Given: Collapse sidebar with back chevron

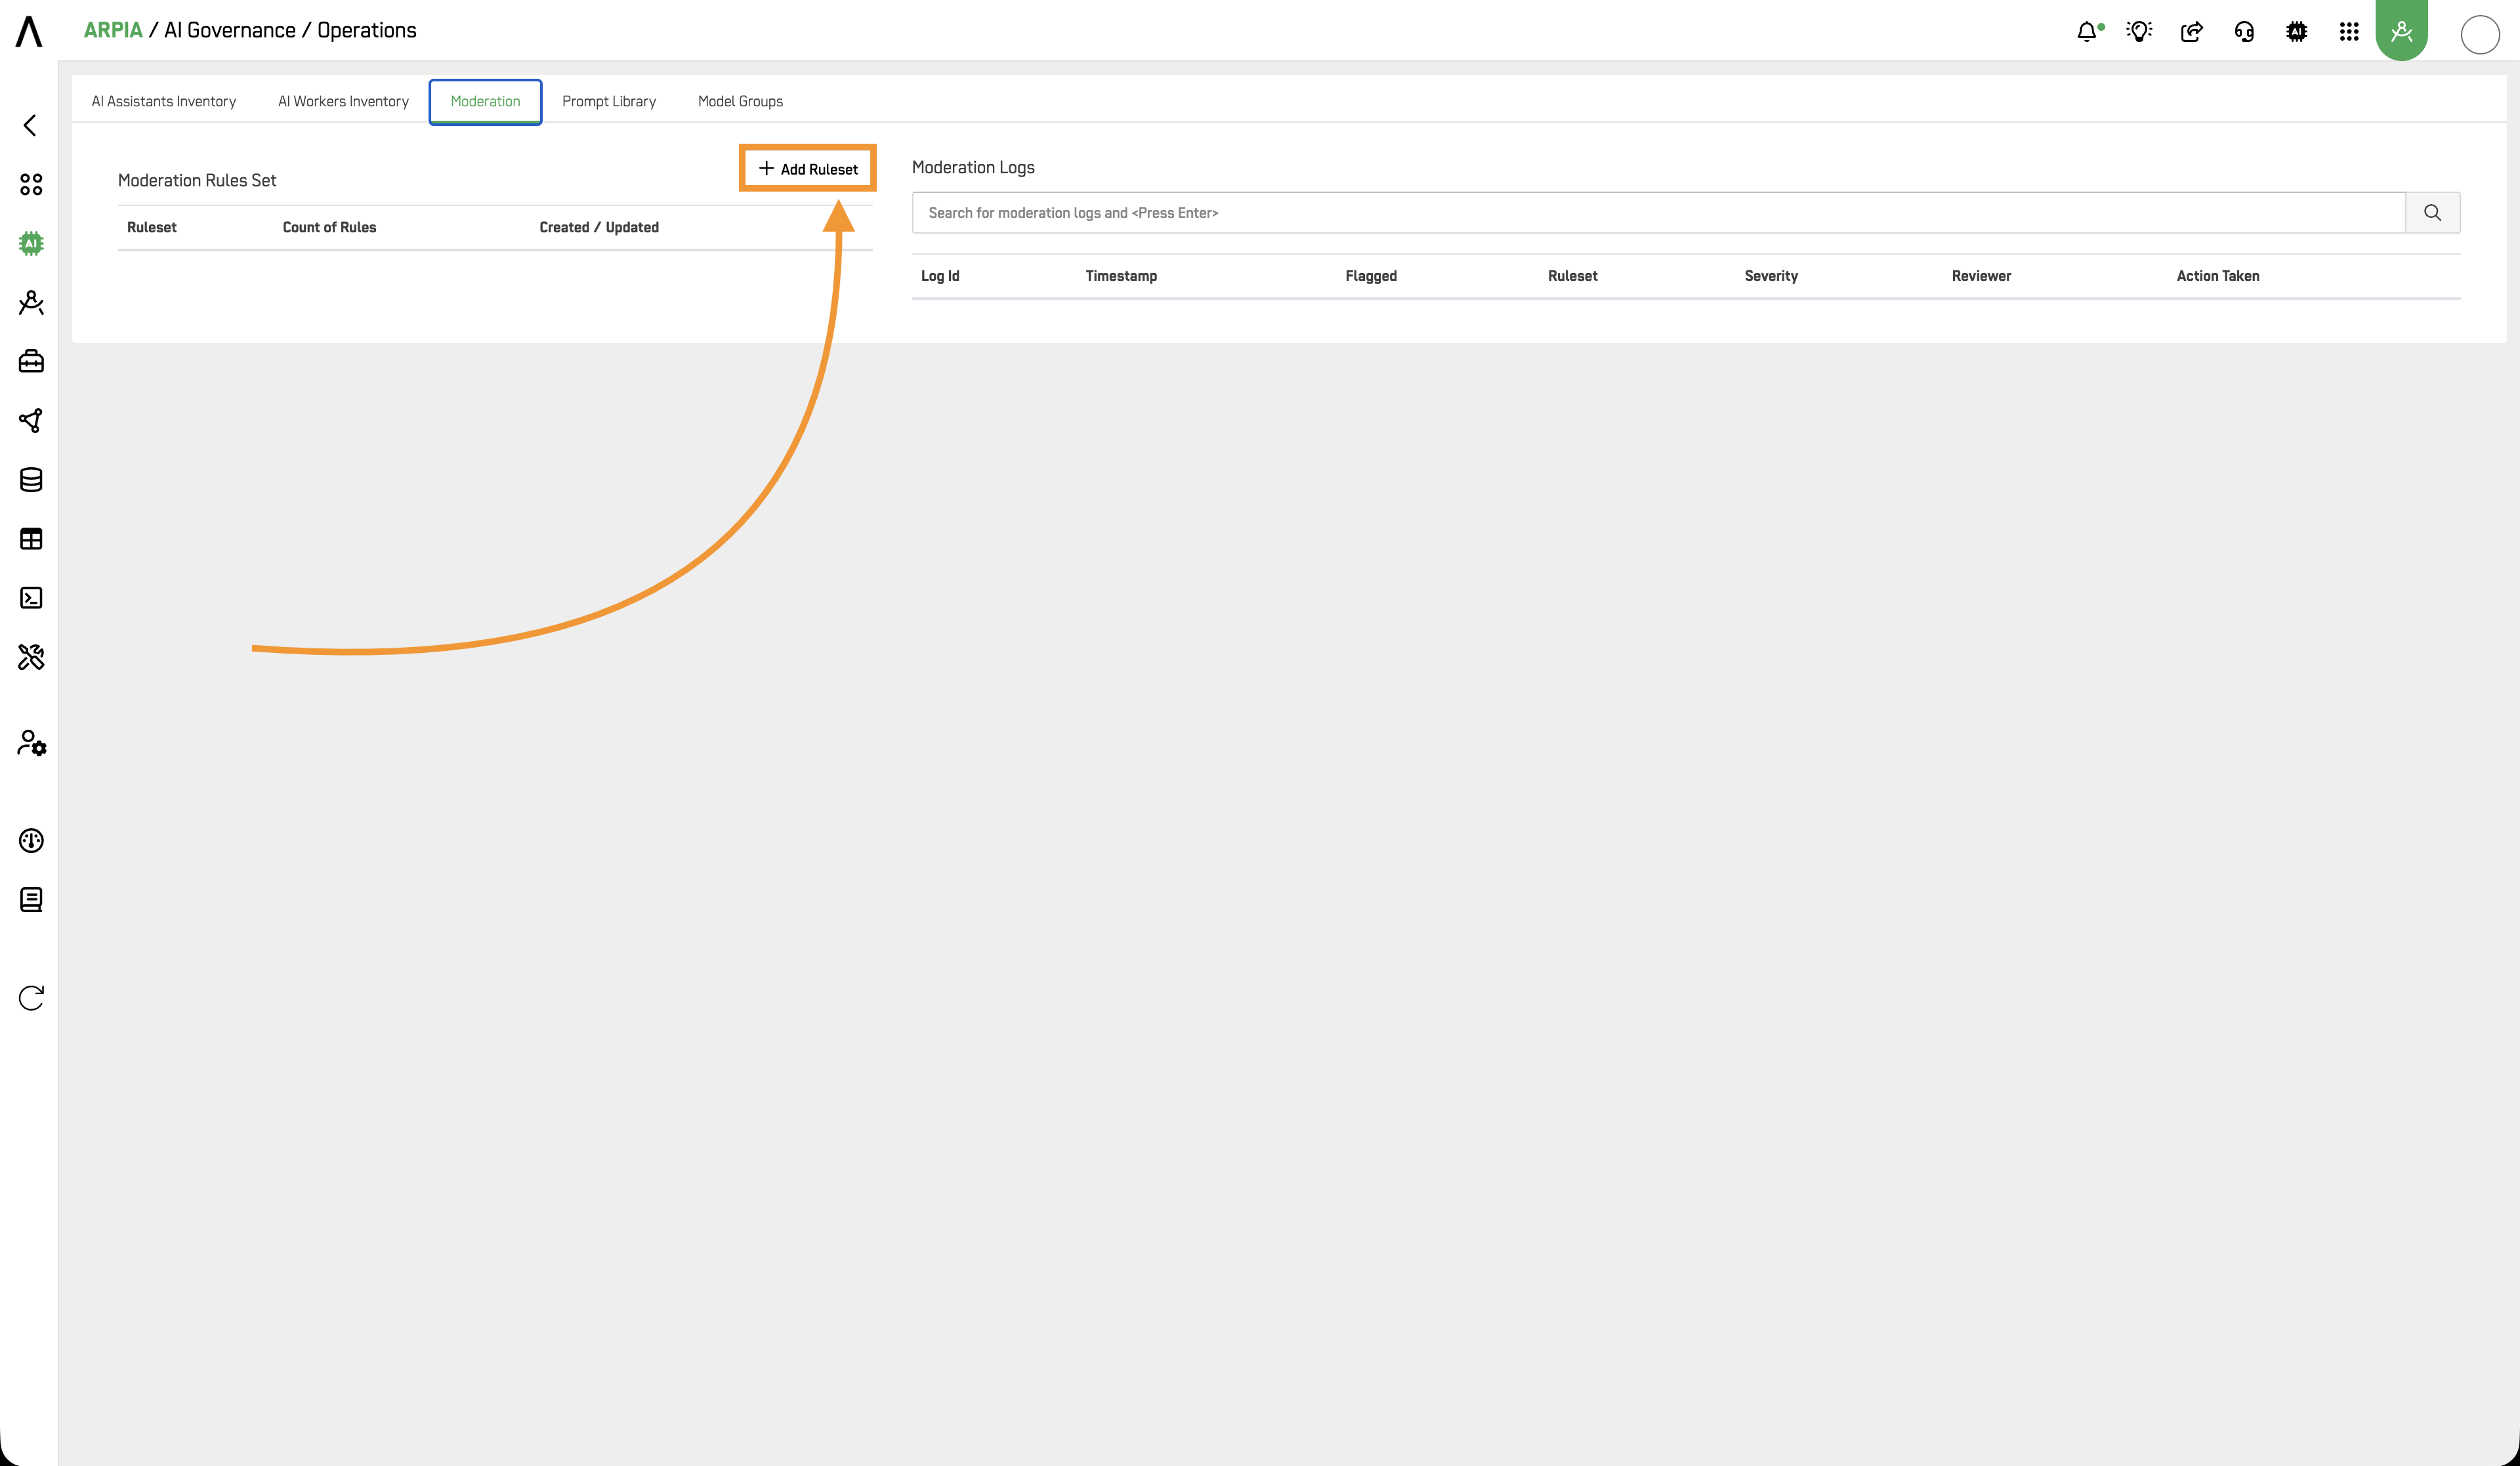Looking at the screenshot, I should [x=30, y=125].
